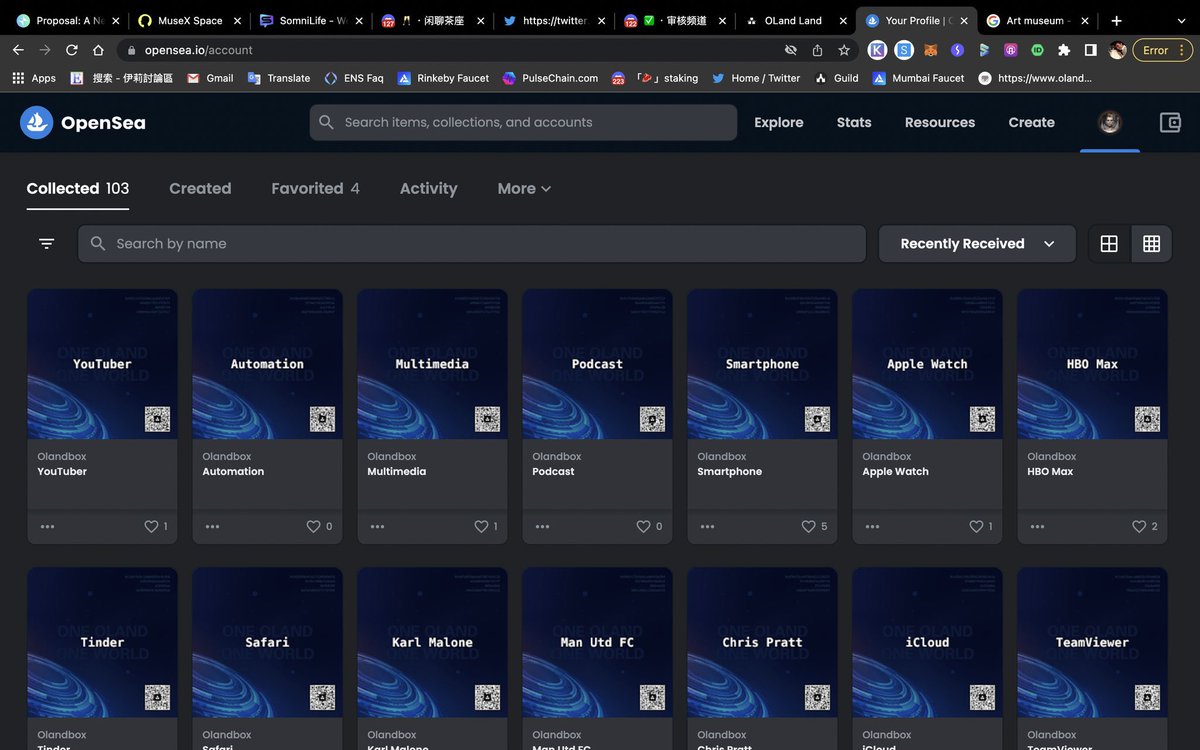Open the PulseChain.com bookmark
1200x750 pixels.
pyautogui.click(x=550, y=78)
